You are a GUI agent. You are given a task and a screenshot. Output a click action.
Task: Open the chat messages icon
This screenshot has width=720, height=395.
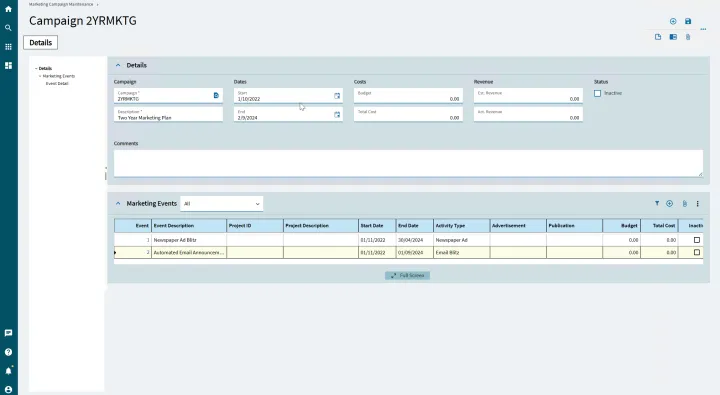(x=8, y=333)
